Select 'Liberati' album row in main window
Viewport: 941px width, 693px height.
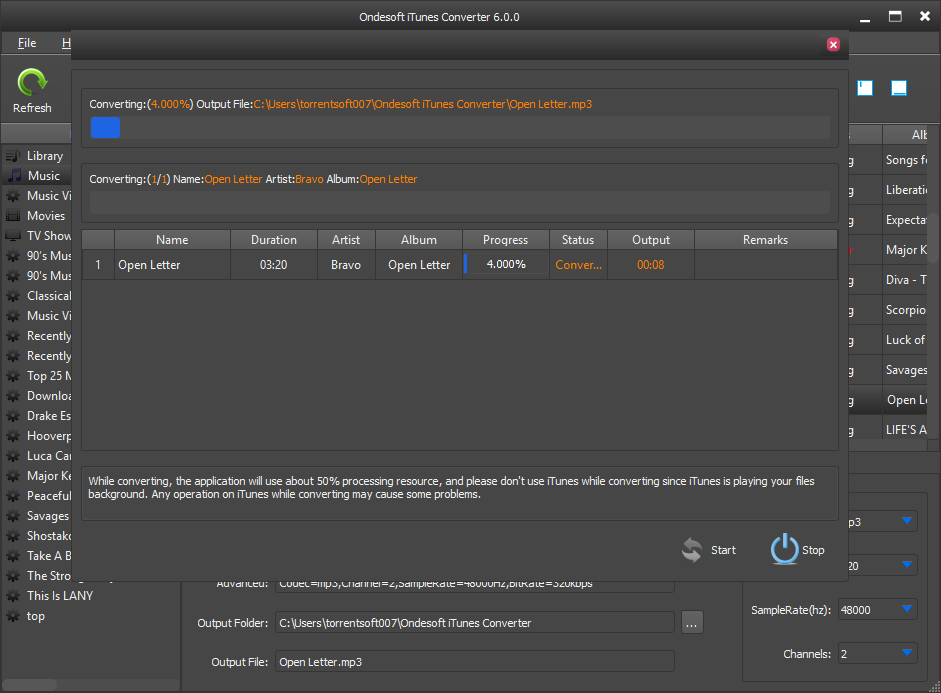pos(905,190)
